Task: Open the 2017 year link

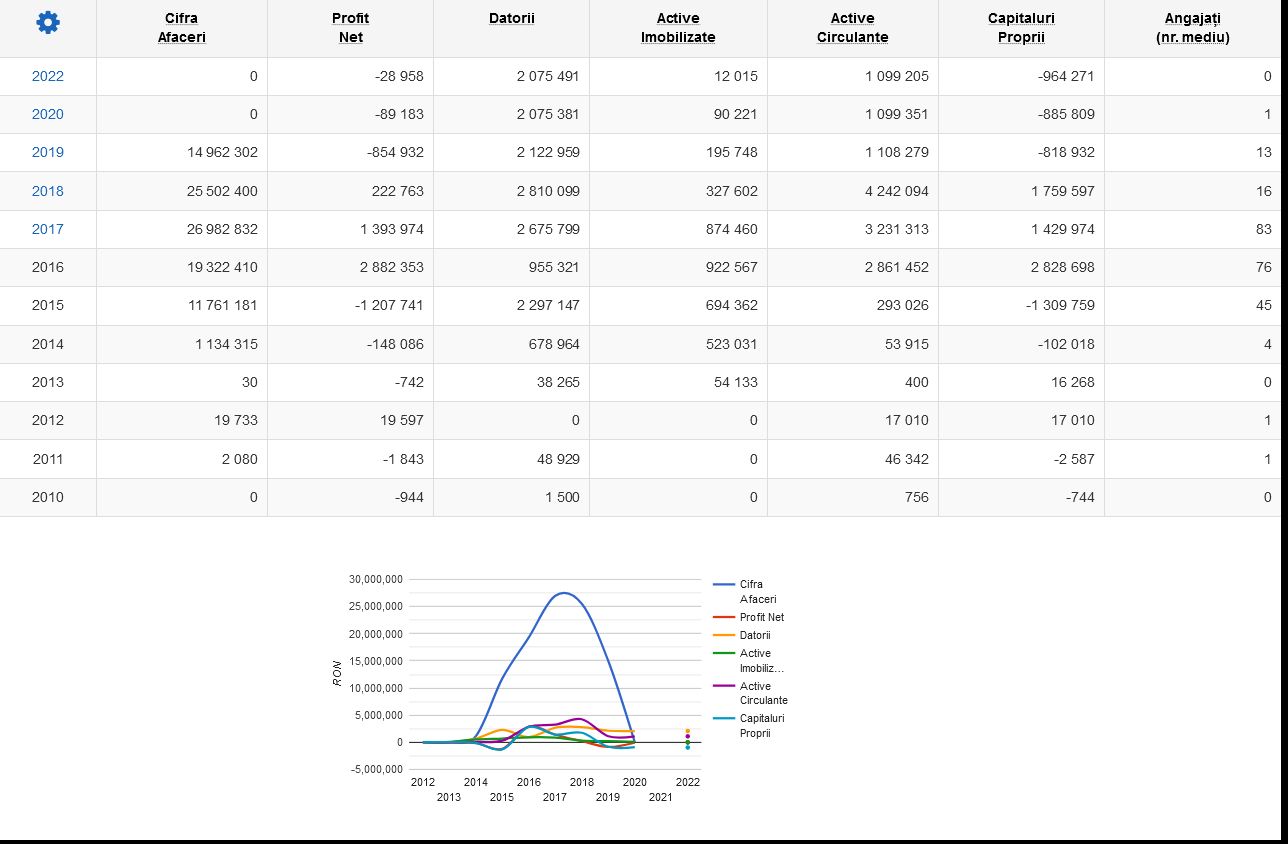Action: click(47, 229)
